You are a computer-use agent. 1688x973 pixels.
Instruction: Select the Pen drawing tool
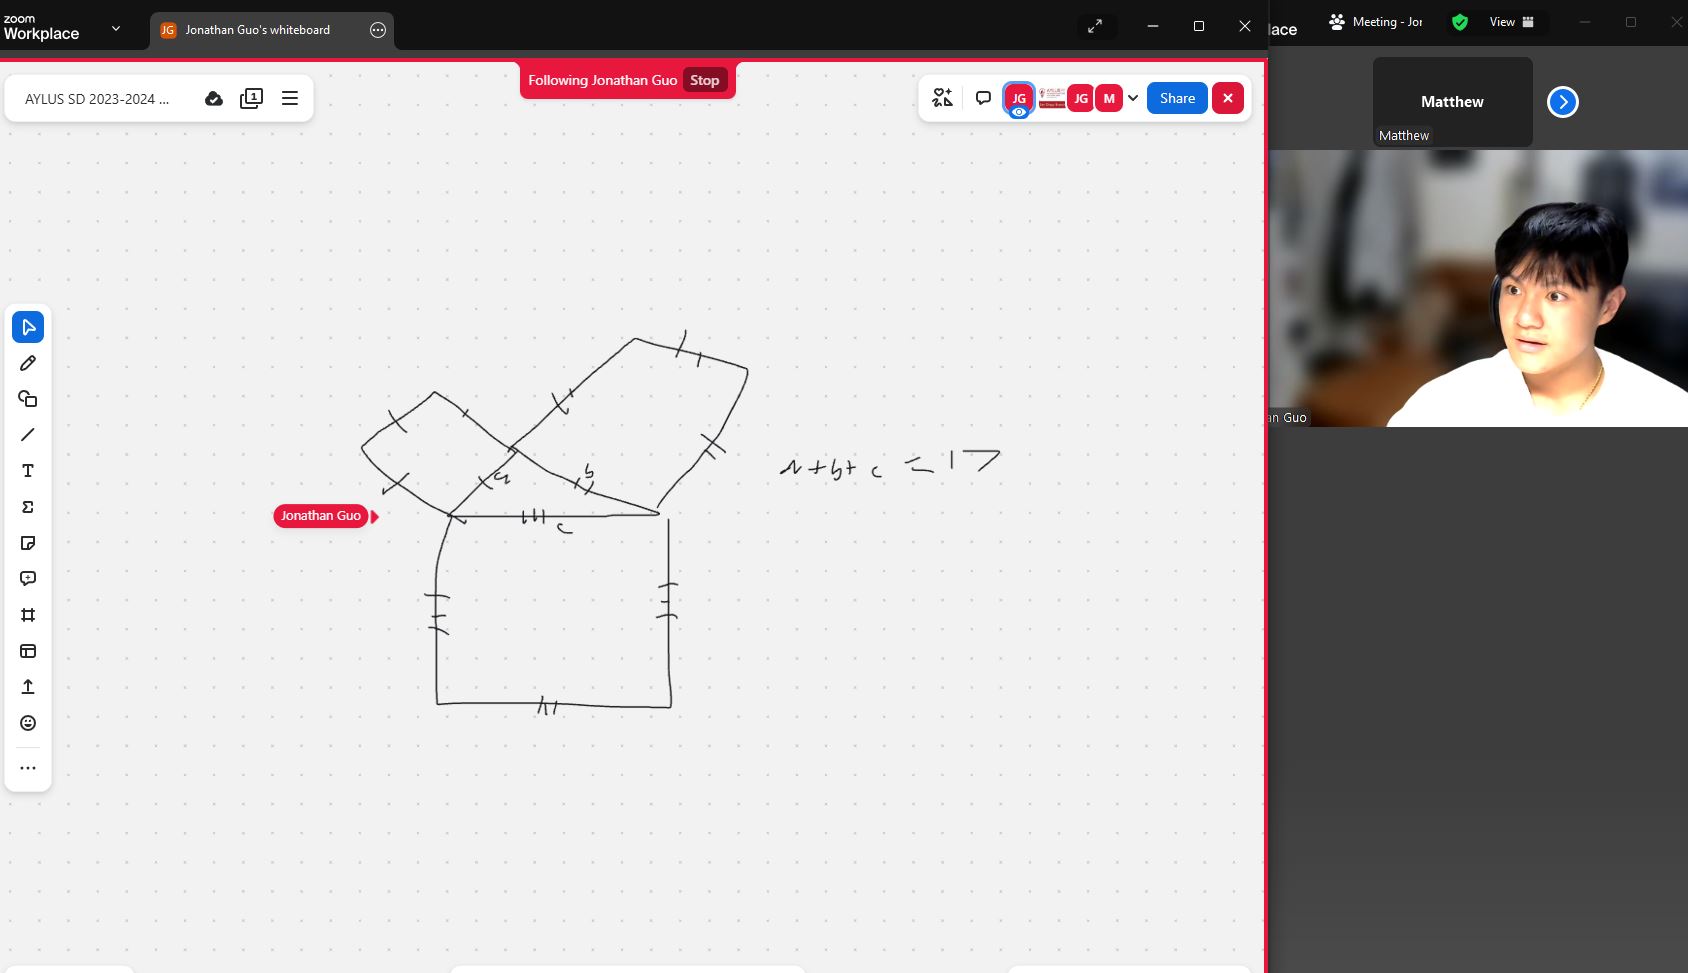[x=28, y=363]
